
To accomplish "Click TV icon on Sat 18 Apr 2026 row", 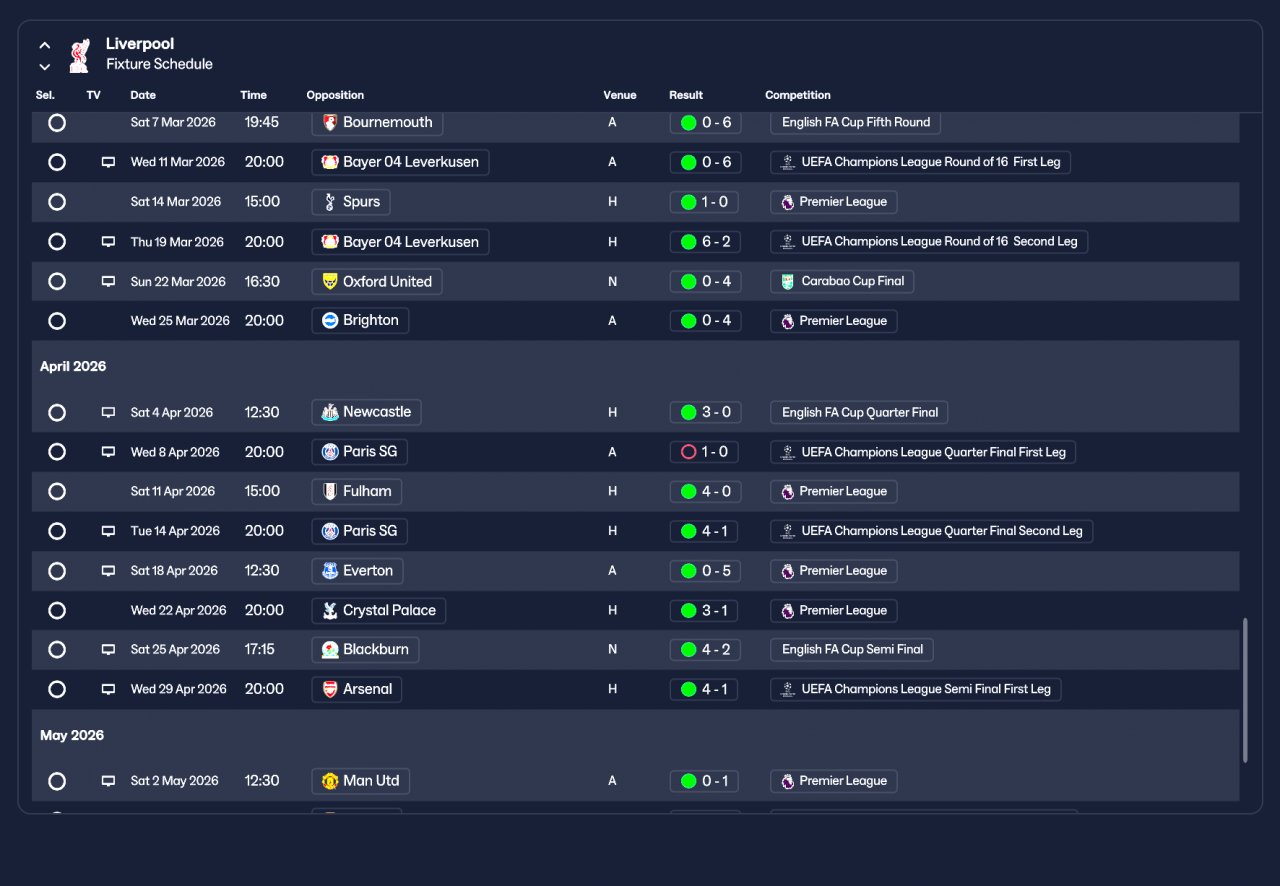I will click(x=108, y=571).
